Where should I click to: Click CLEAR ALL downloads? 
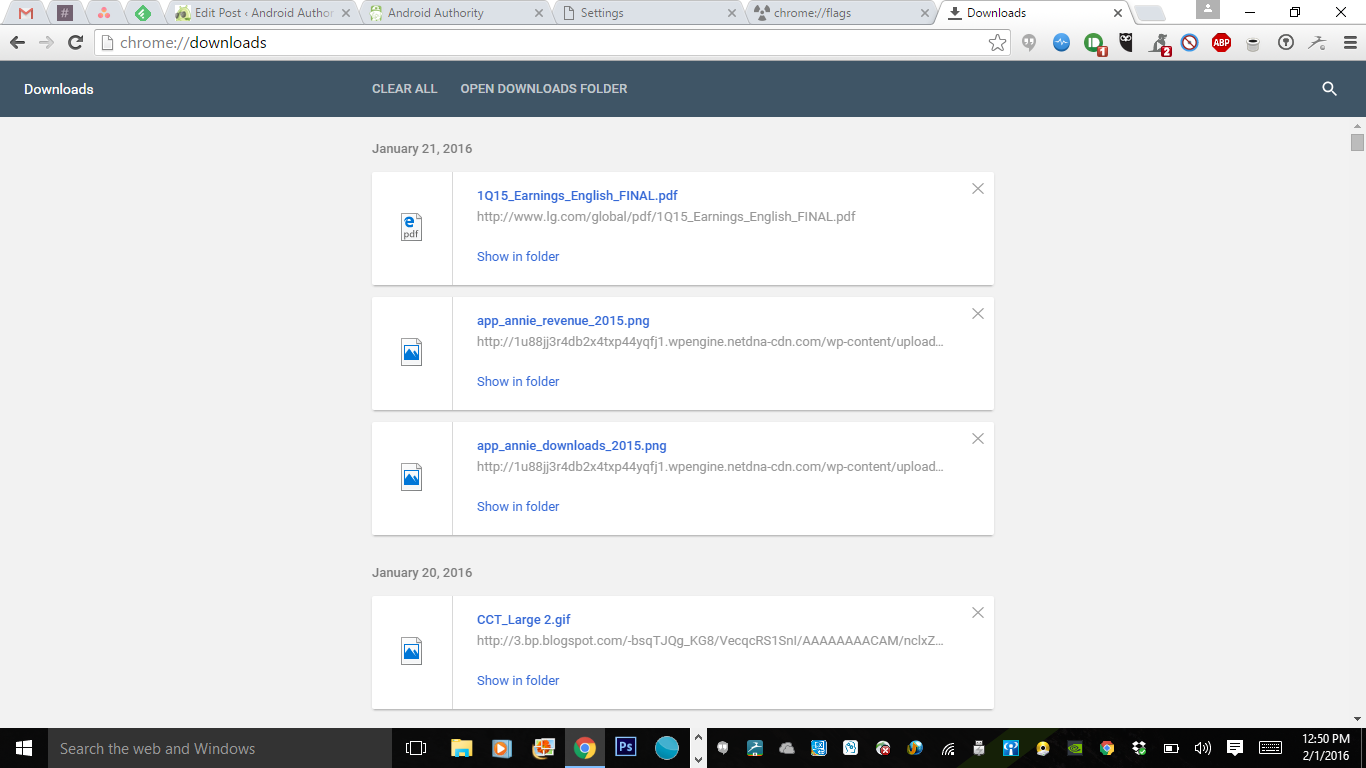tap(404, 89)
